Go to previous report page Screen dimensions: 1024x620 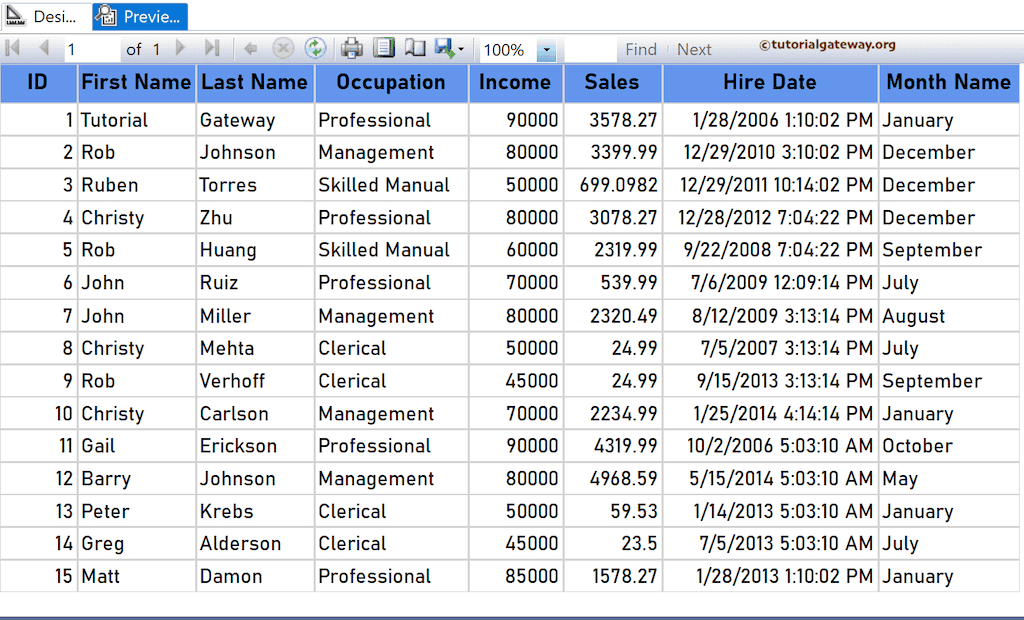pos(44,48)
